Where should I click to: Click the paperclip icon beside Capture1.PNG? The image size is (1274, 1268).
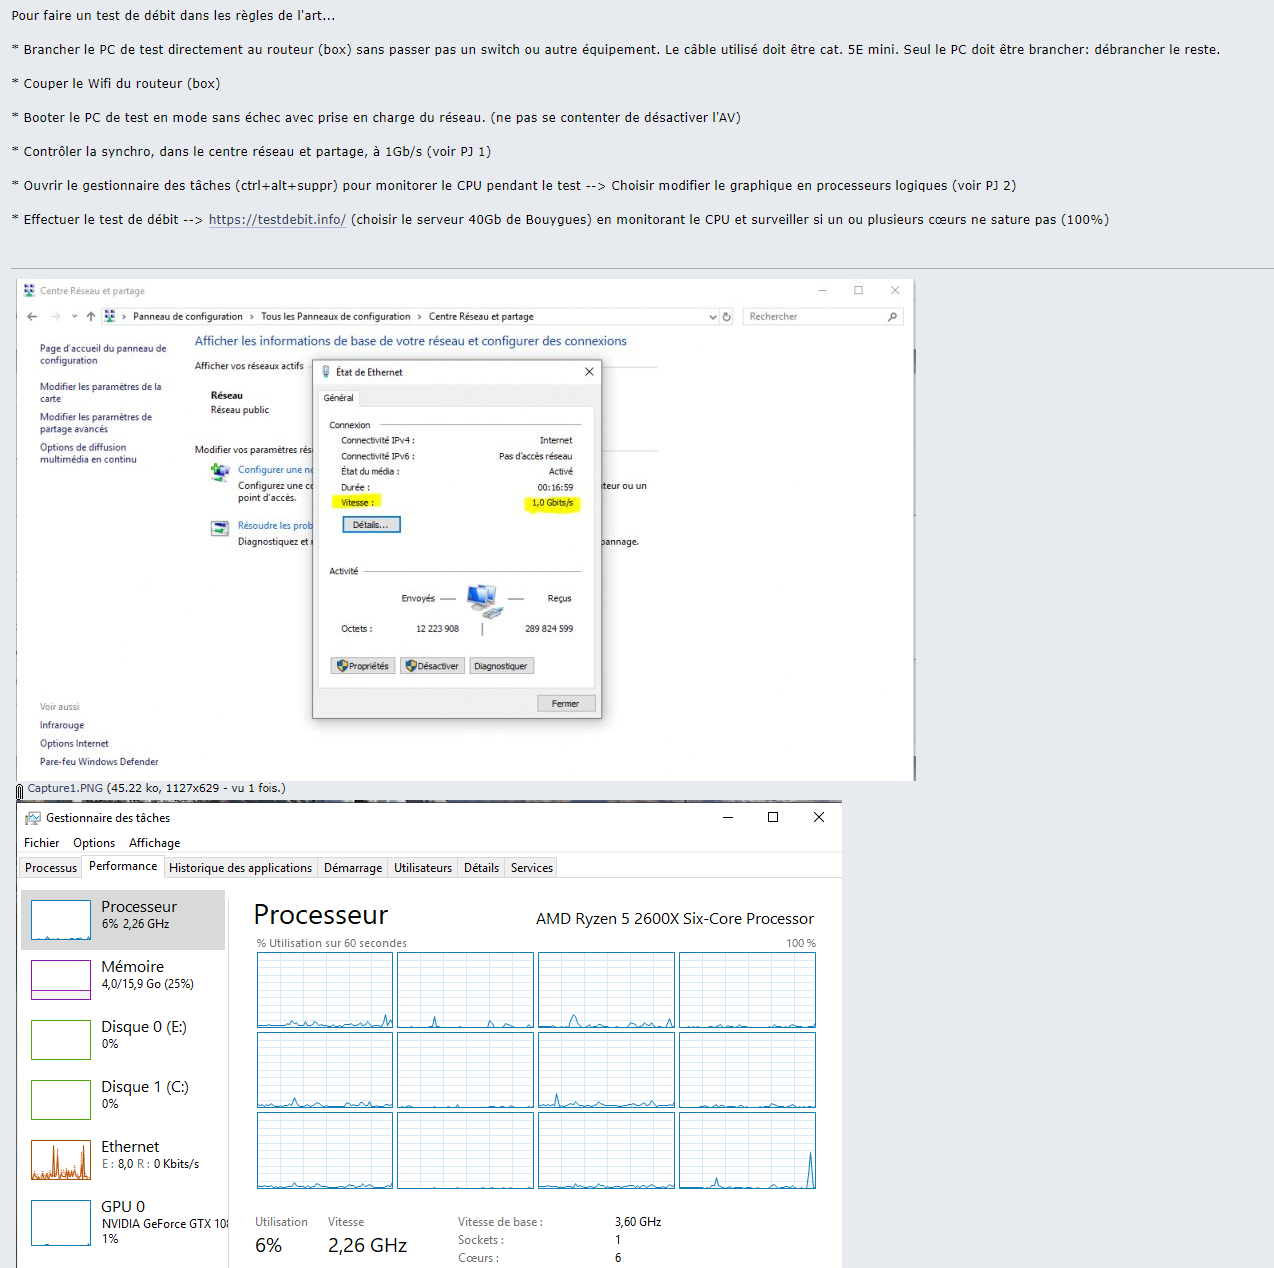click(20, 791)
